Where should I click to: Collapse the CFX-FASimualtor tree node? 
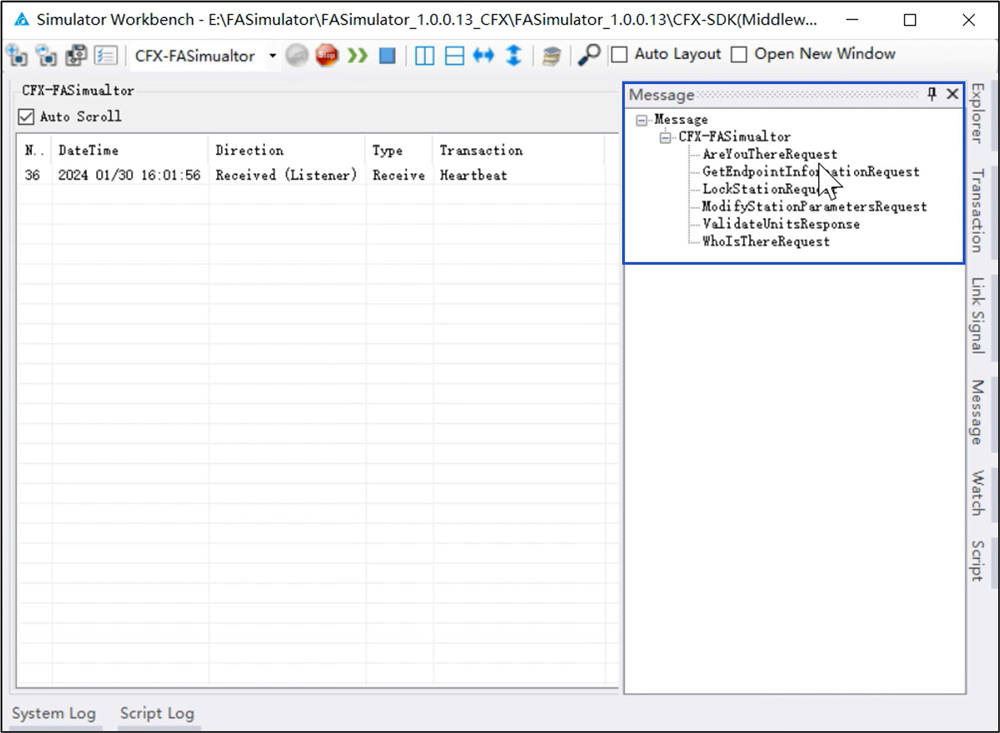666,137
